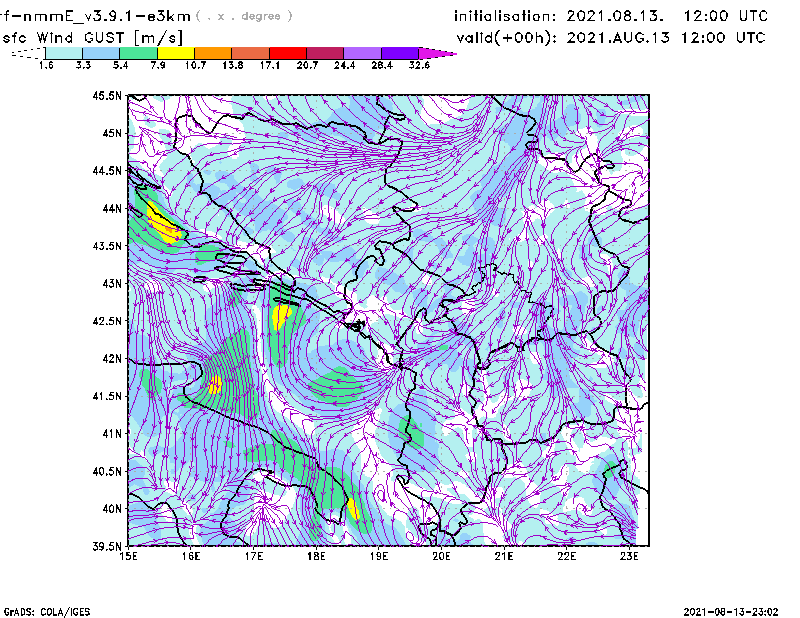800x618 pixels.
Task: Click the 39.5N latitude label
Action: coord(107,546)
